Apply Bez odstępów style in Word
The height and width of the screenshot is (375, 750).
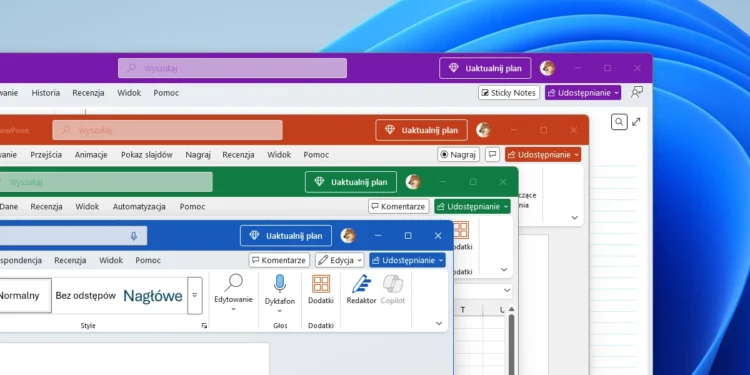point(86,296)
